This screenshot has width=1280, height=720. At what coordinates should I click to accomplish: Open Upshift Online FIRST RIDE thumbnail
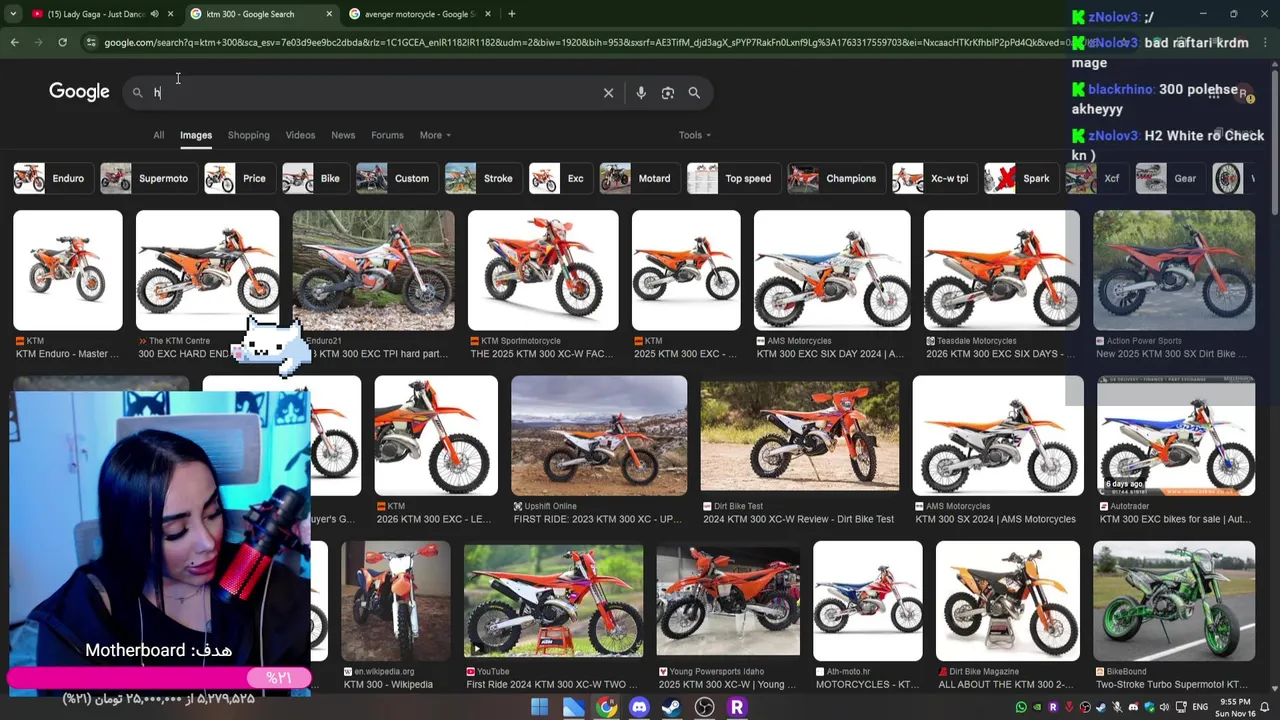pos(599,435)
